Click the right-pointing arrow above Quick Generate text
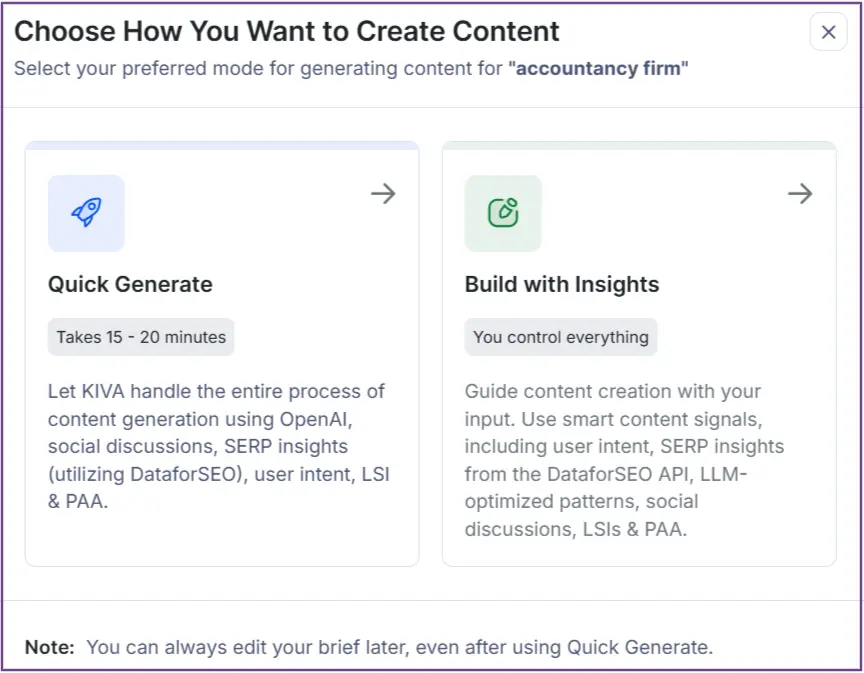 click(x=383, y=194)
